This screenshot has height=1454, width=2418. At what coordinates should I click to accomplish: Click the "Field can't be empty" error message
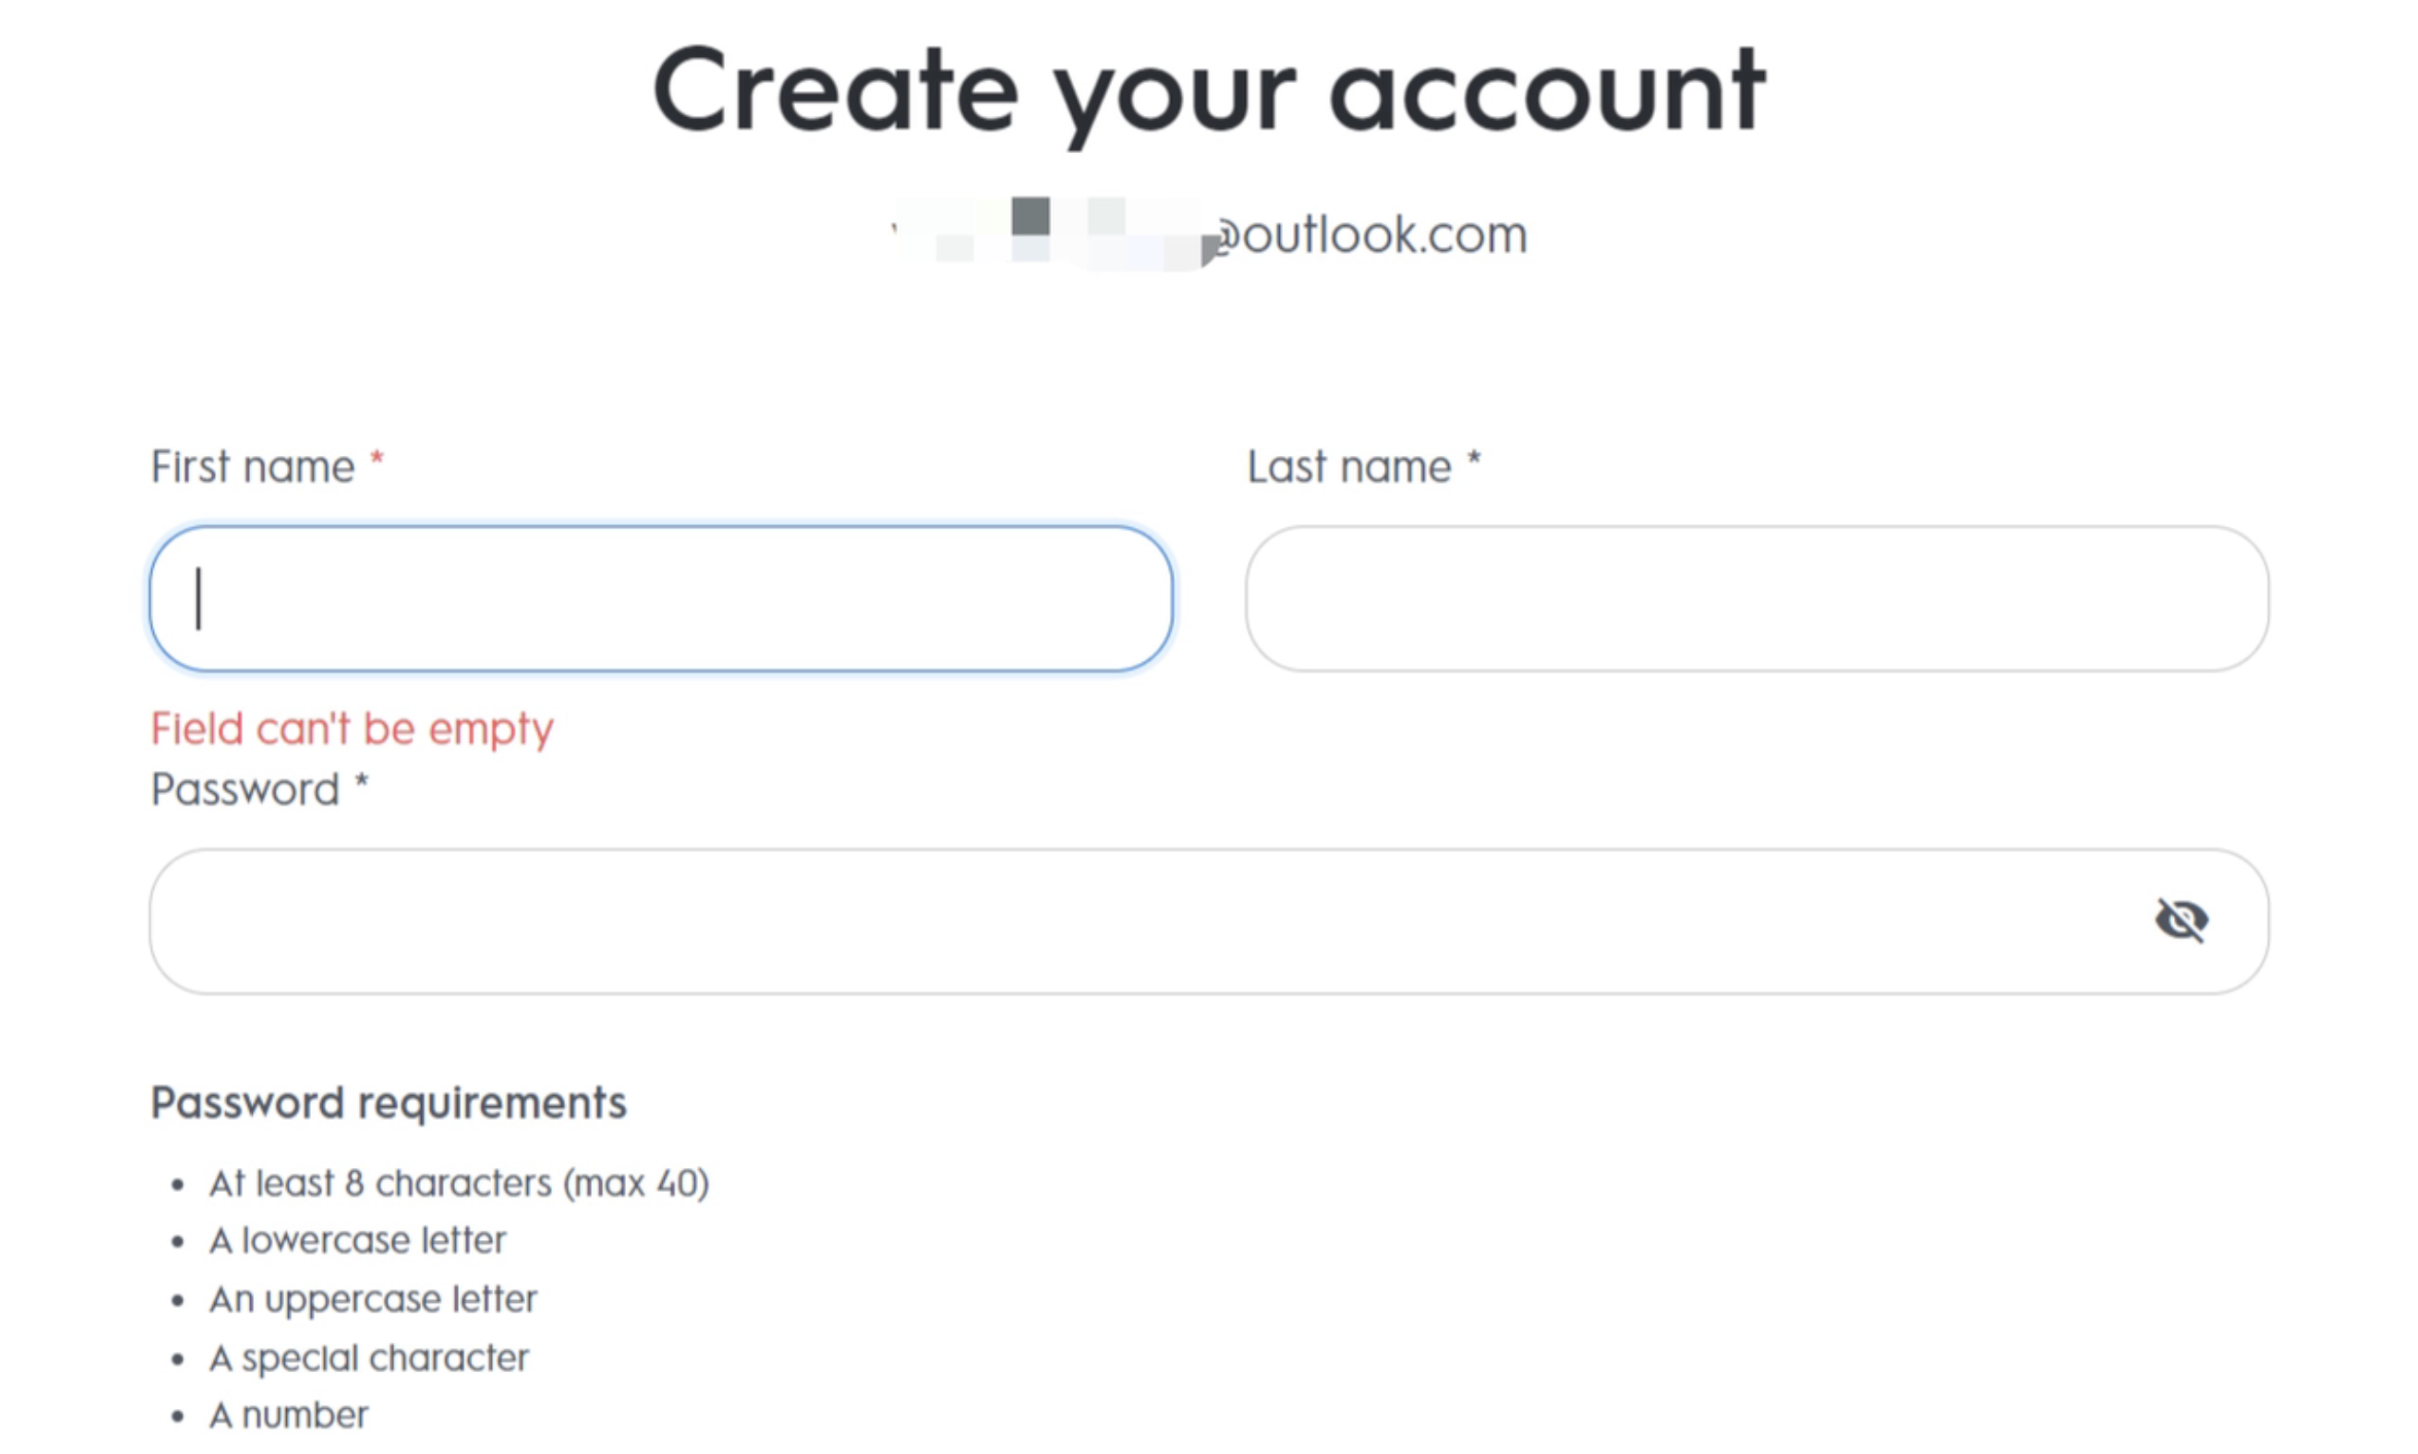coord(352,728)
